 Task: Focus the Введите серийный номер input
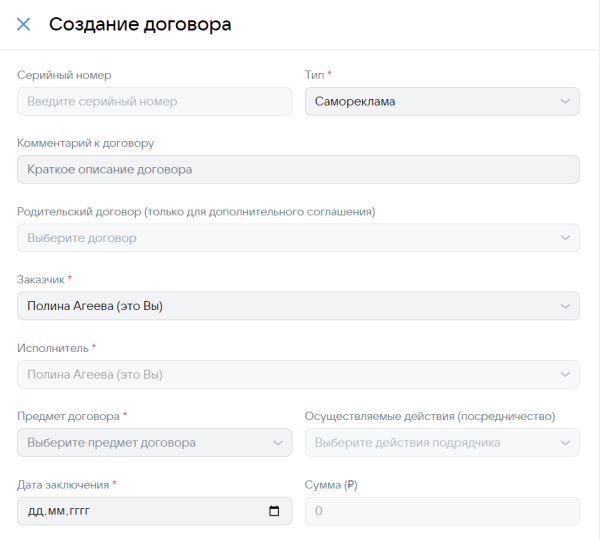[x=155, y=101]
